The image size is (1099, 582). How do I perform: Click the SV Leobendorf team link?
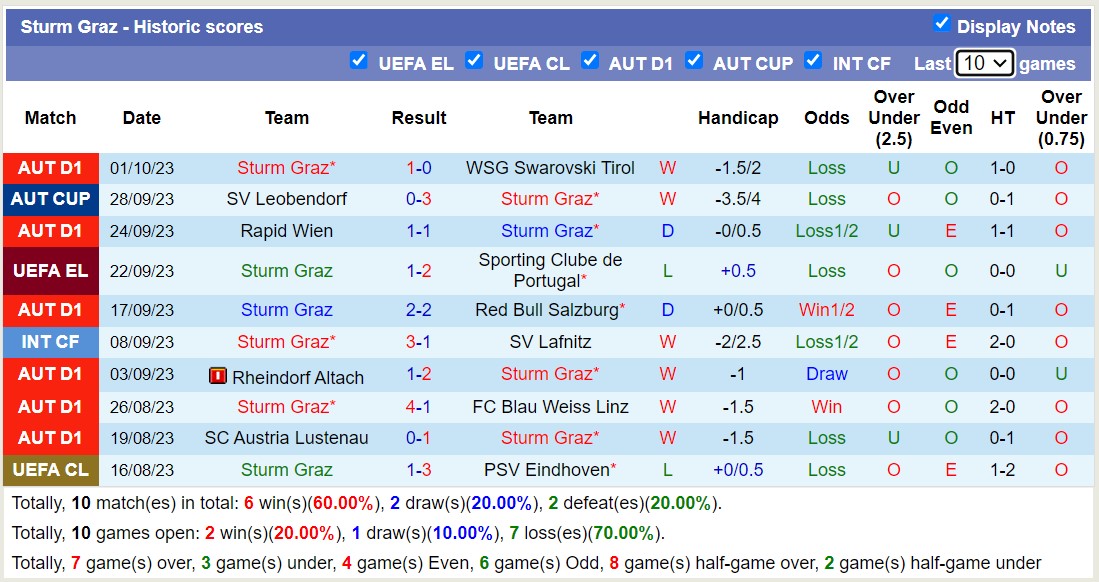coord(287,199)
